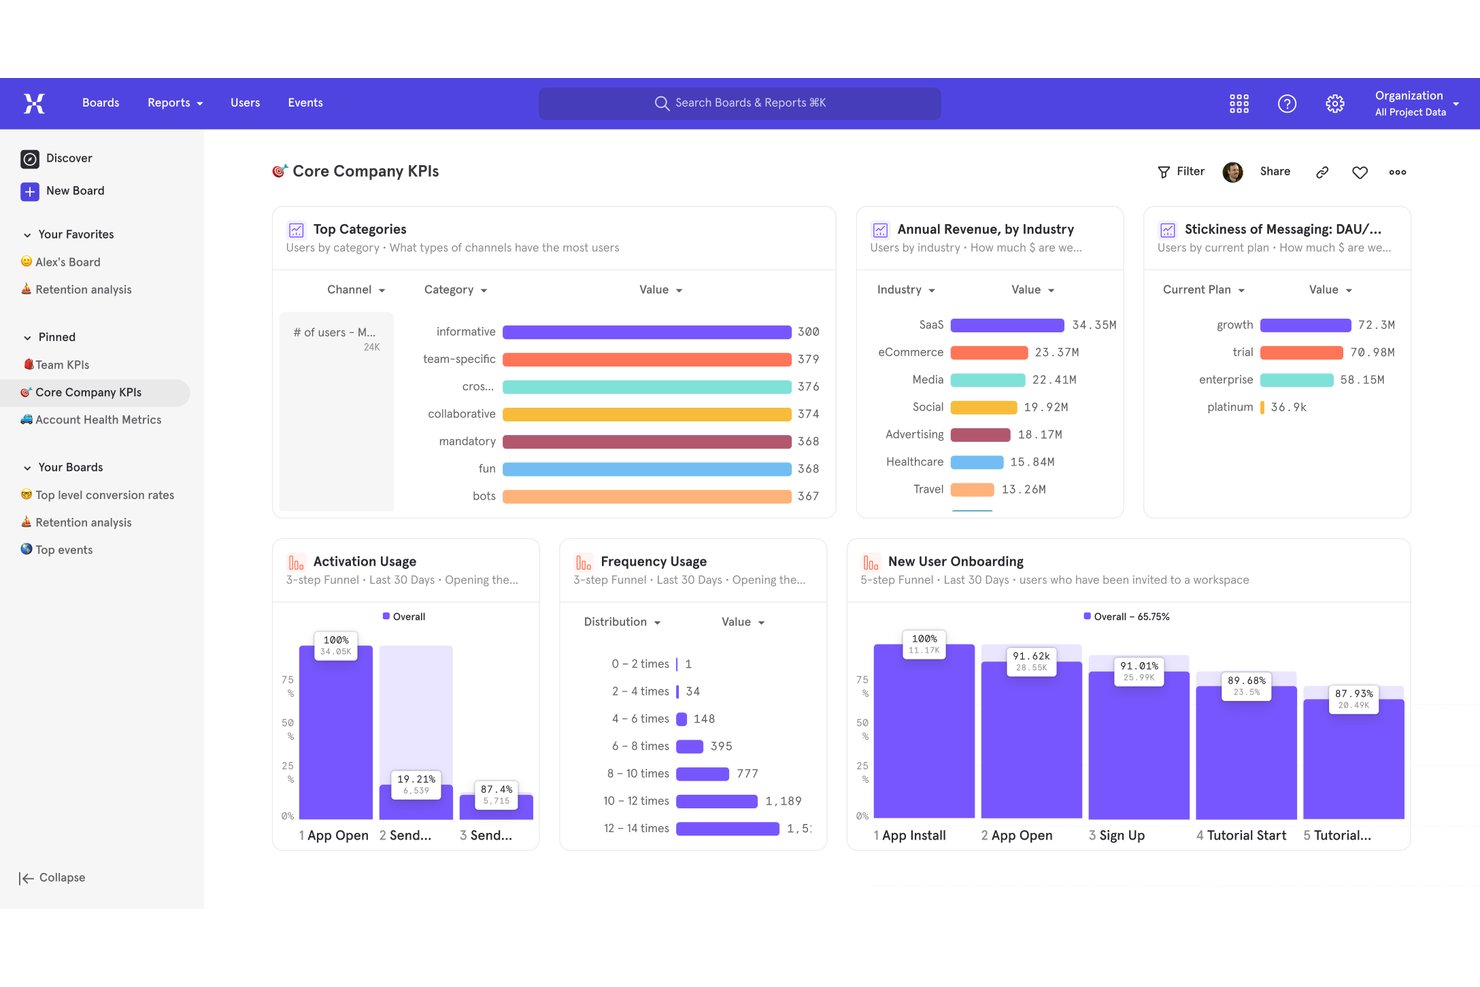
Task: Click the Filter button label
Action: coord(1190,172)
